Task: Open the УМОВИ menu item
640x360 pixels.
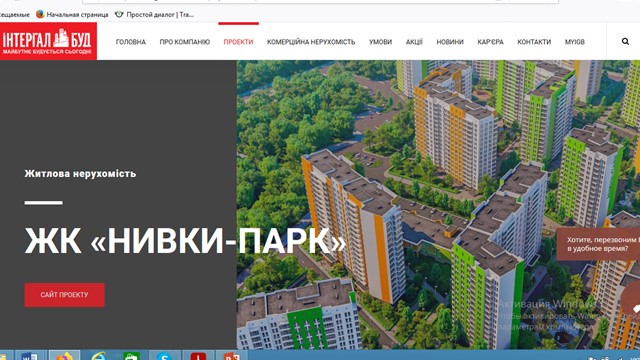Action: tap(380, 42)
